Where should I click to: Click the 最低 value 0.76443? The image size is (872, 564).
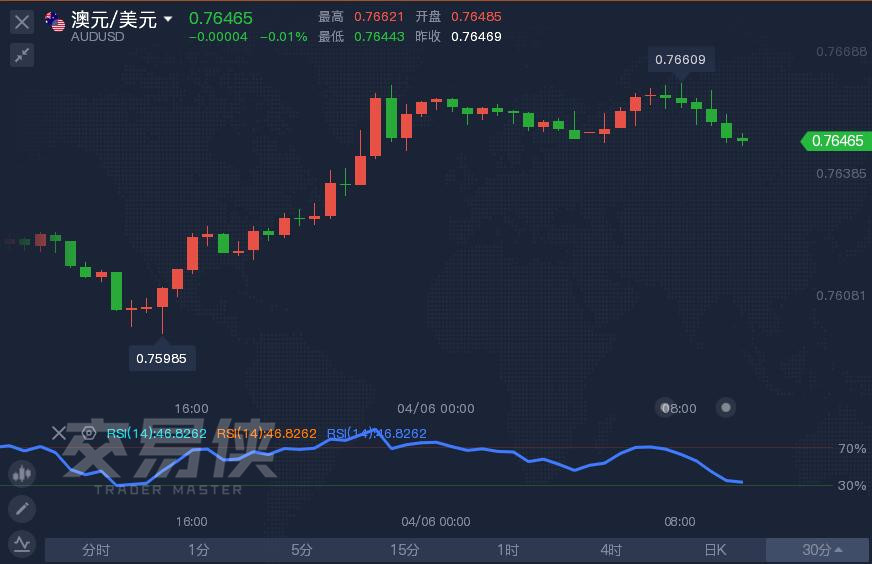[x=379, y=37]
